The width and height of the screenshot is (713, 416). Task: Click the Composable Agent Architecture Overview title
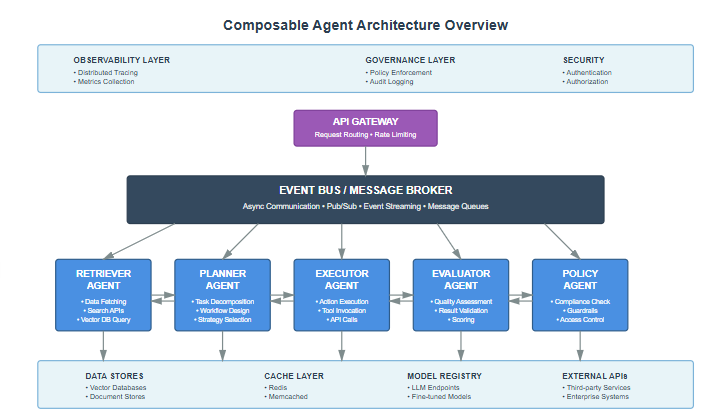[365, 25]
